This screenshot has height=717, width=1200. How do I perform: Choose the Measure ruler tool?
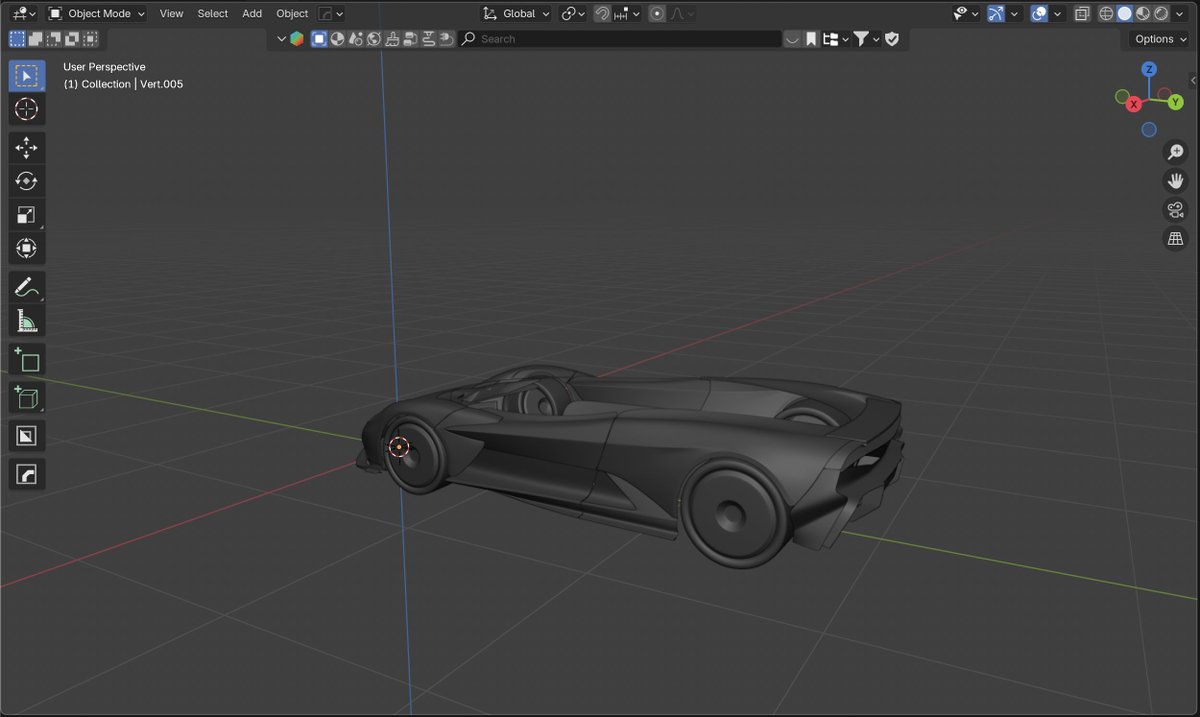click(26, 321)
